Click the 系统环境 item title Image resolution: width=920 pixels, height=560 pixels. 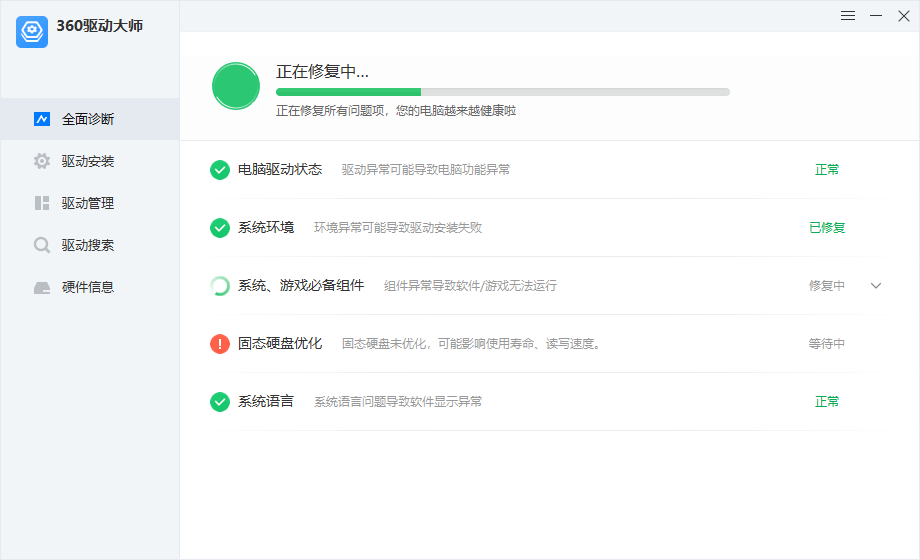tap(266, 227)
